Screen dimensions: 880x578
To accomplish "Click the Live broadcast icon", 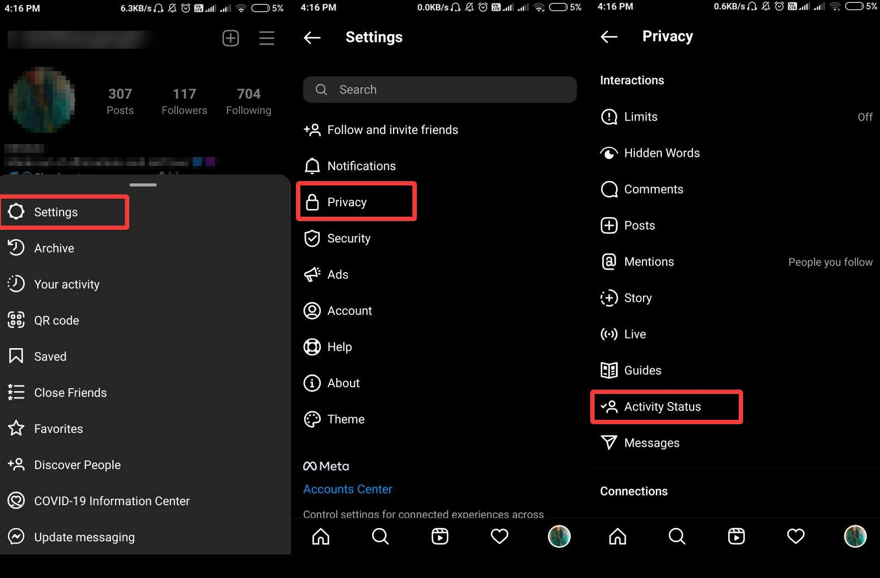I will pos(609,334).
